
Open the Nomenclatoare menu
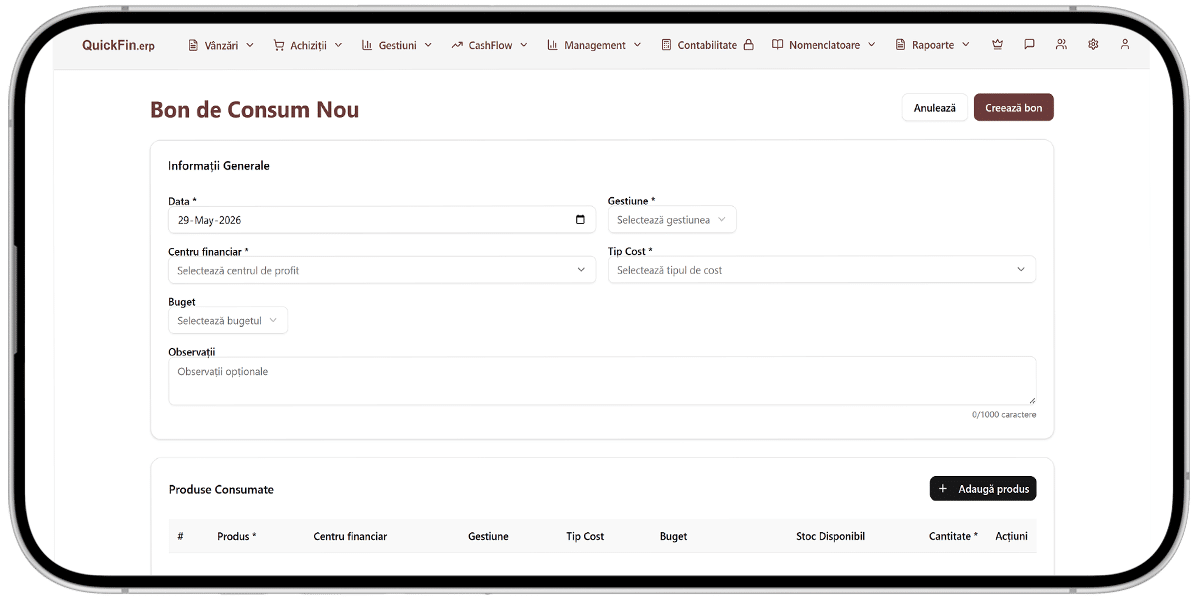824,45
